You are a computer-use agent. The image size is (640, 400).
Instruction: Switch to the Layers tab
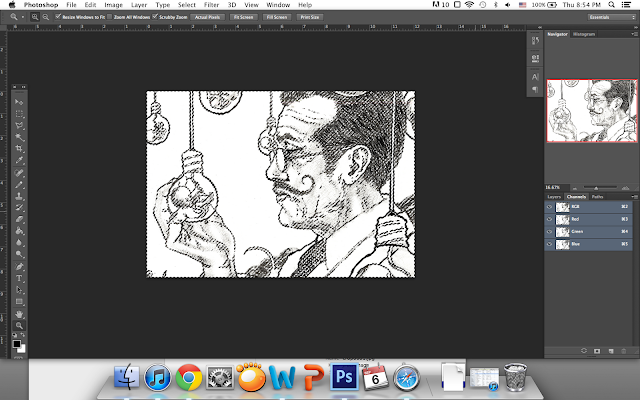(554, 197)
